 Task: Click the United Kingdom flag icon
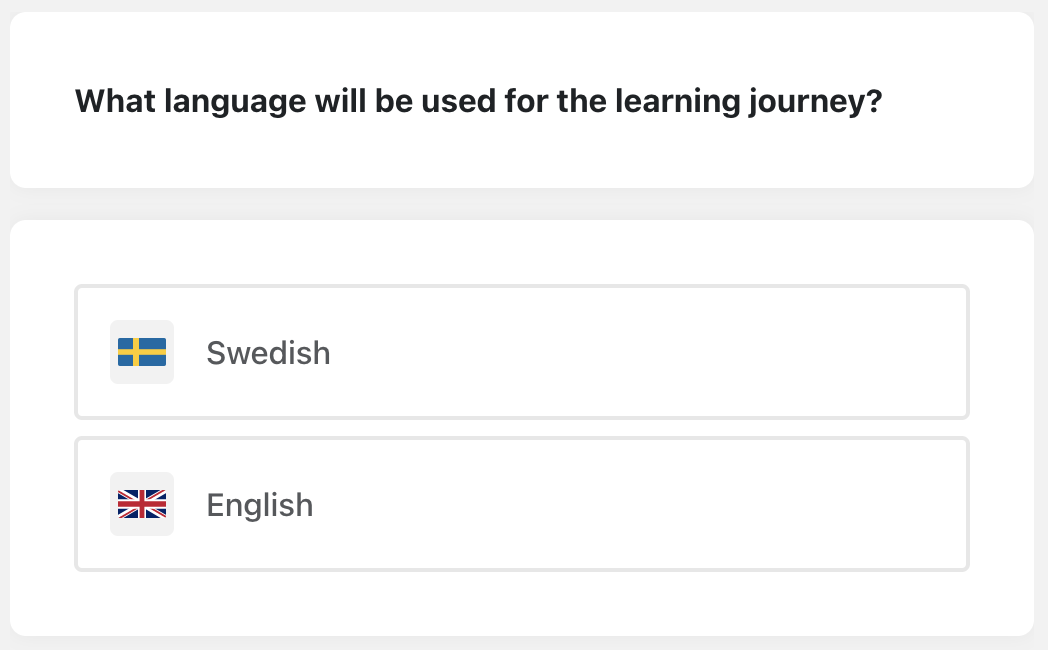point(142,504)
